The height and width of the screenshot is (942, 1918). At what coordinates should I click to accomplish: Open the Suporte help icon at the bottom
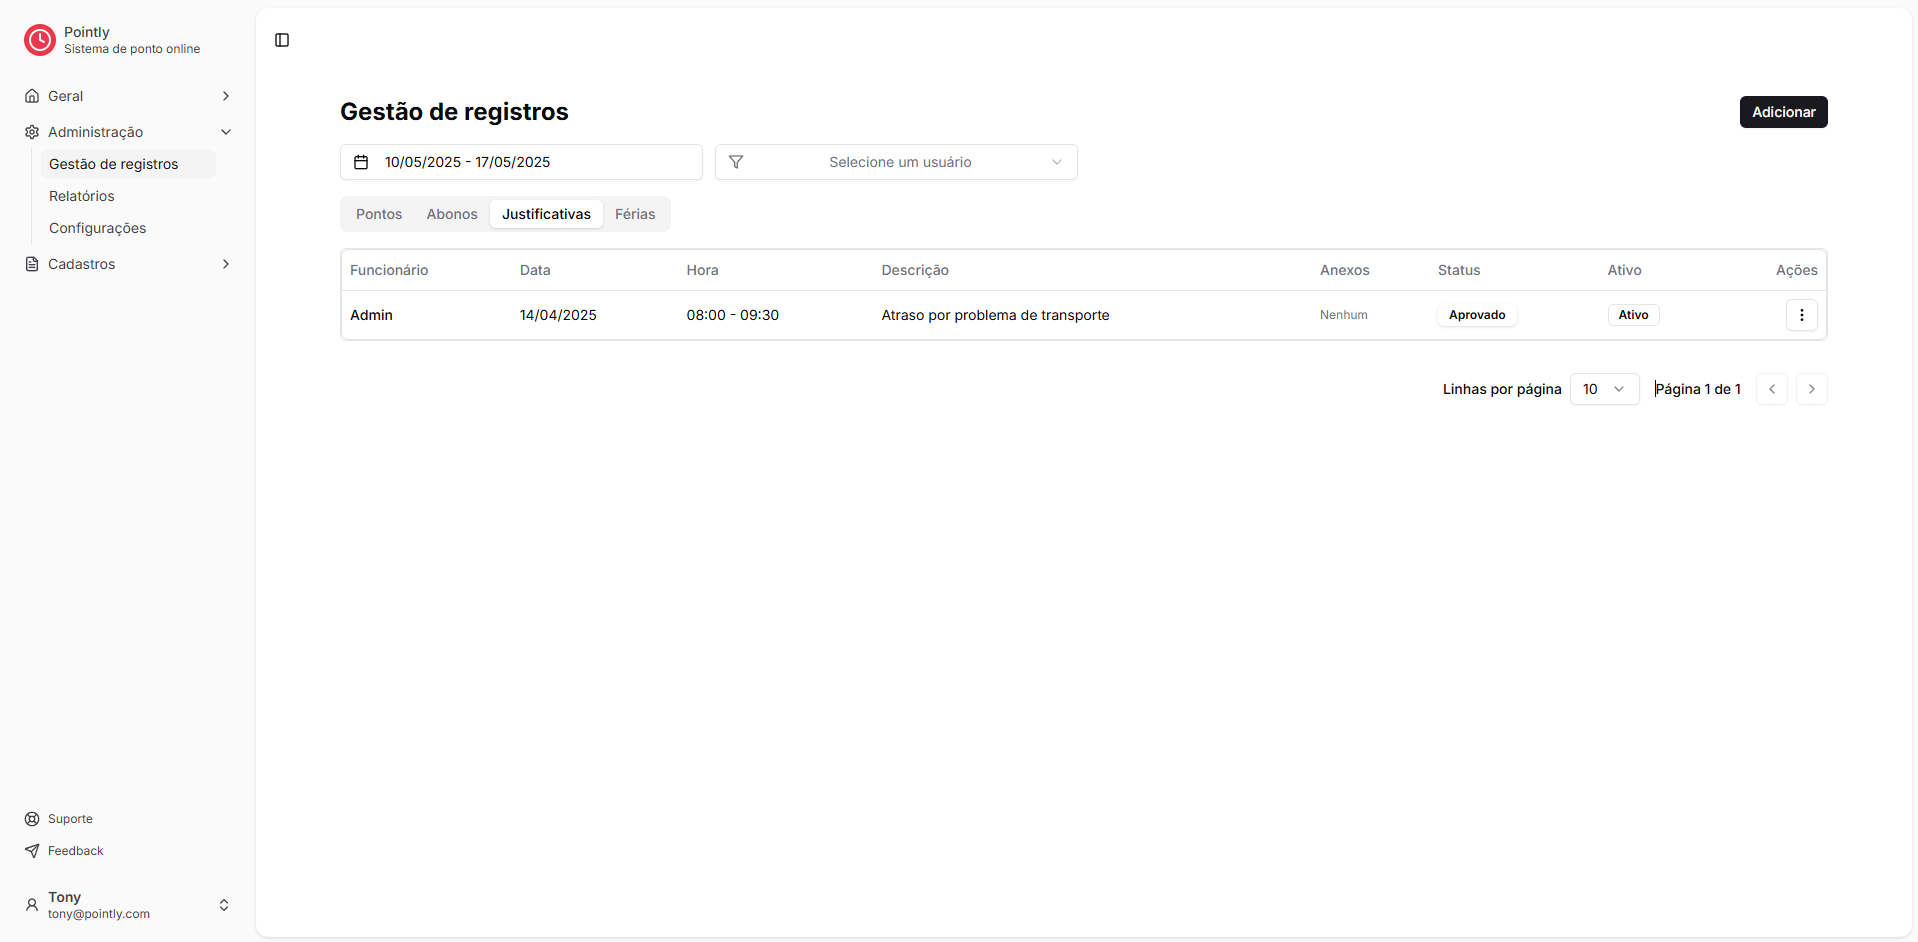coord(33,818)
